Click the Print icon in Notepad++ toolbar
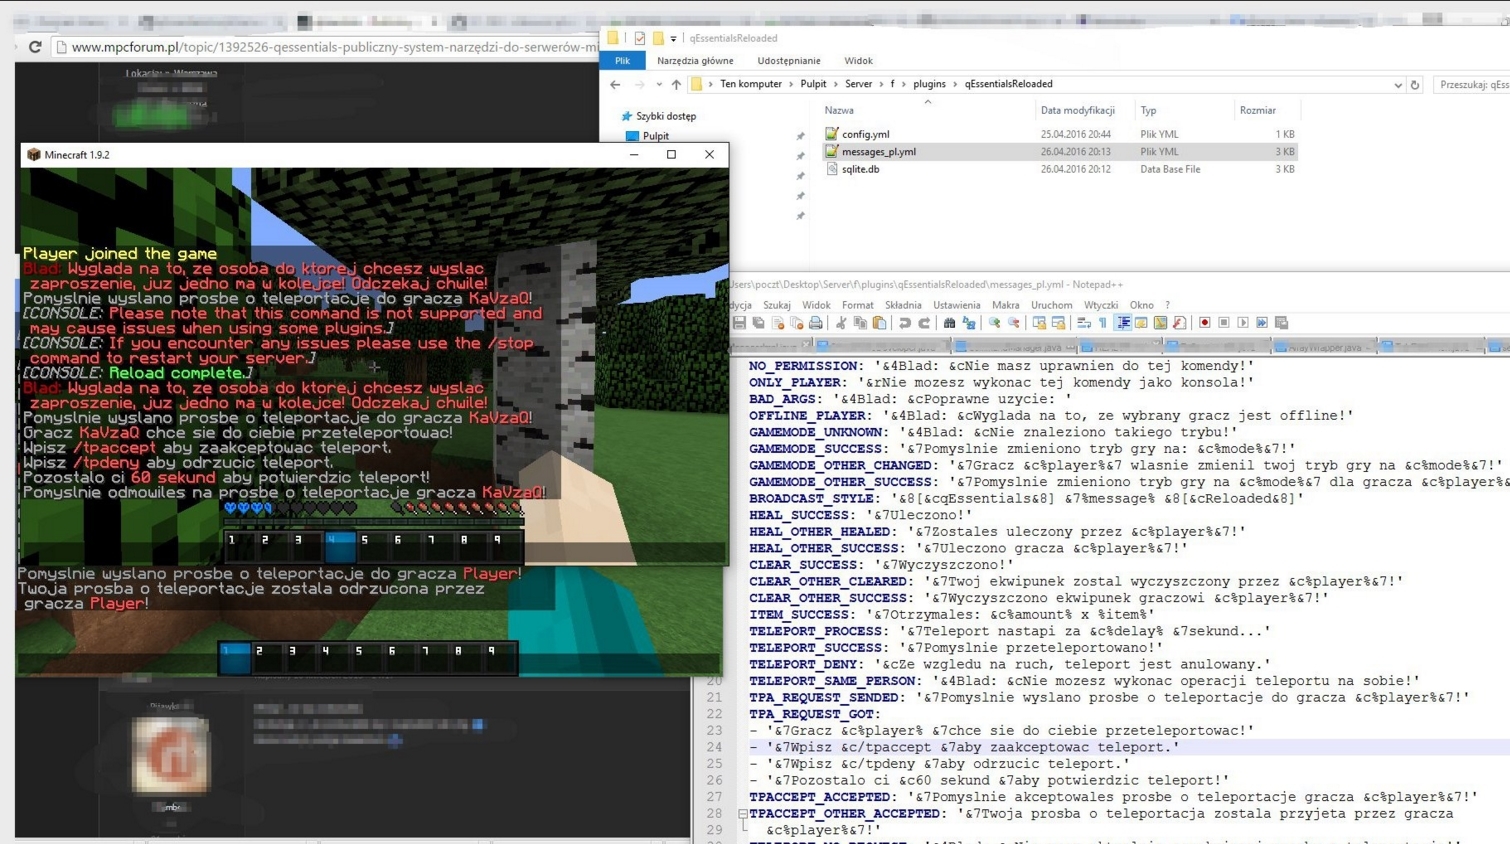This screenshot has height=844, width=1510. coord(816,323)
